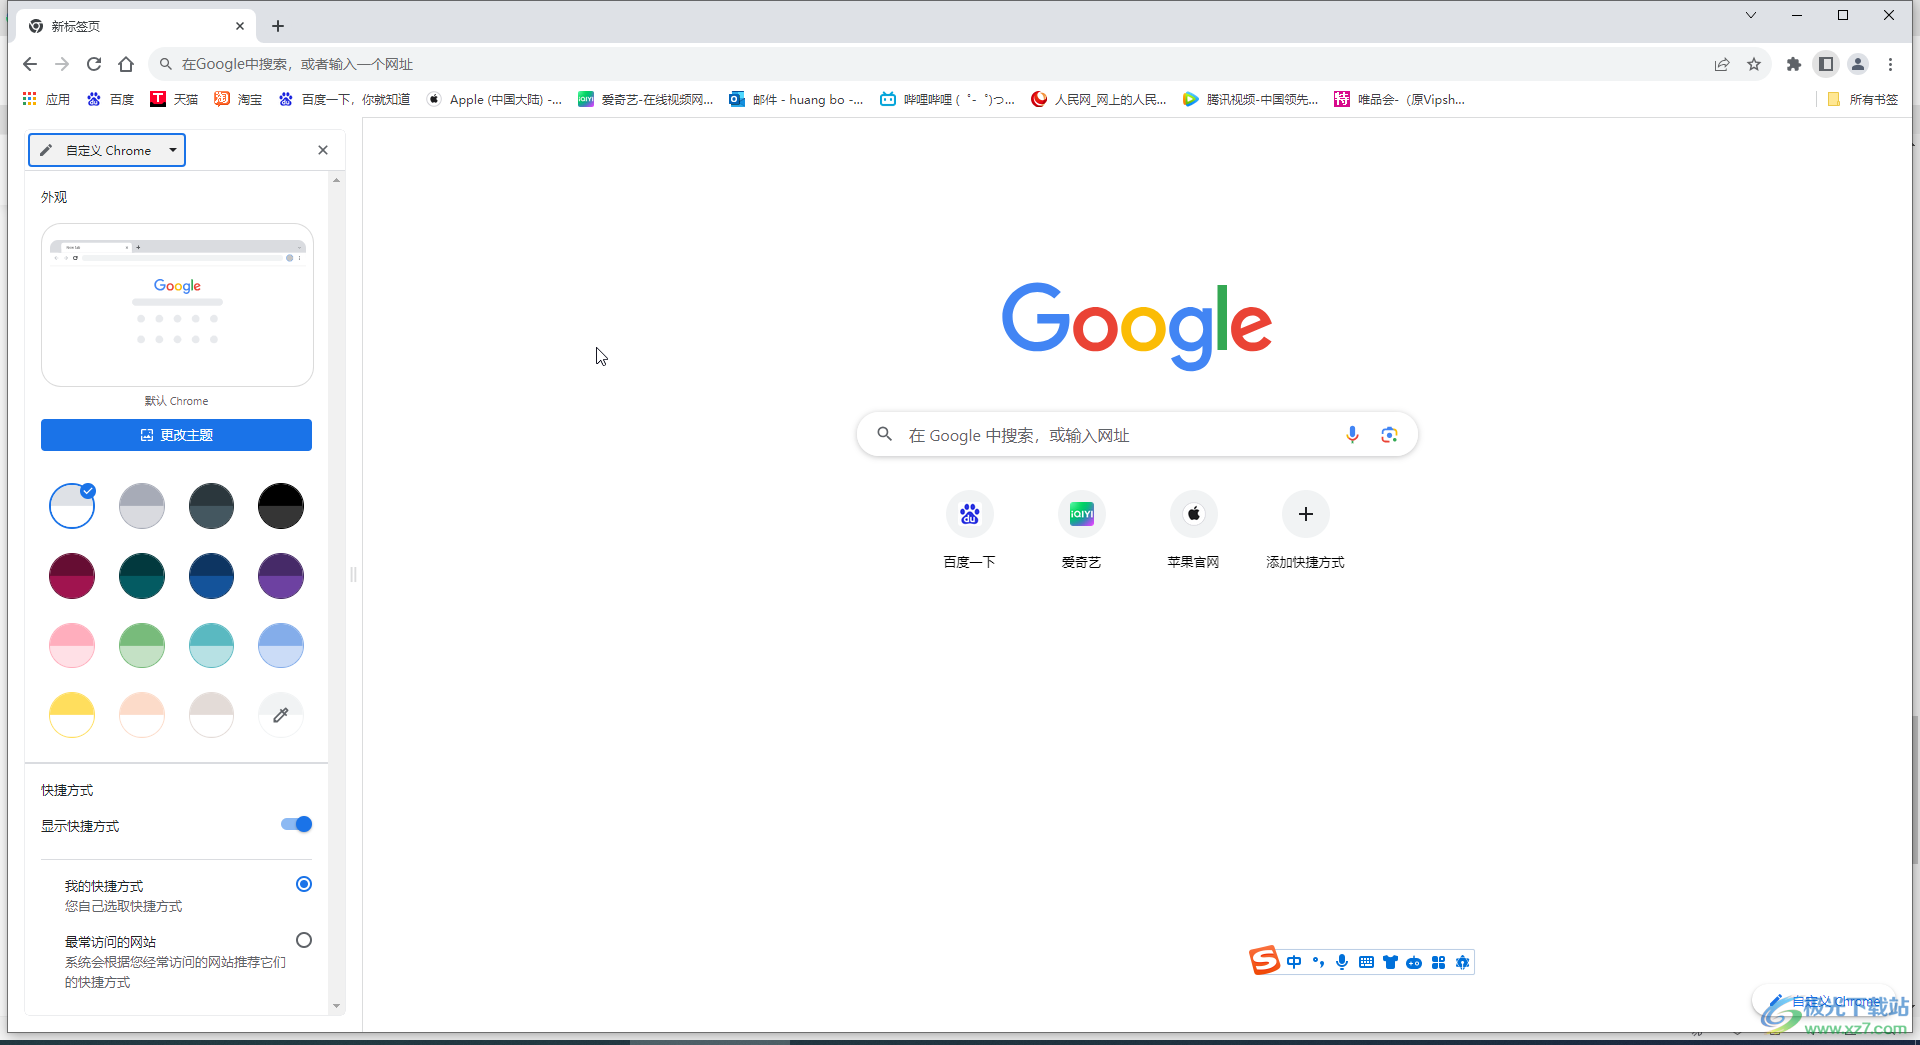Open the 所有书签 bookmarks folder
This screenshot has height=1045, width=1920.
[x=1862, y=99]
